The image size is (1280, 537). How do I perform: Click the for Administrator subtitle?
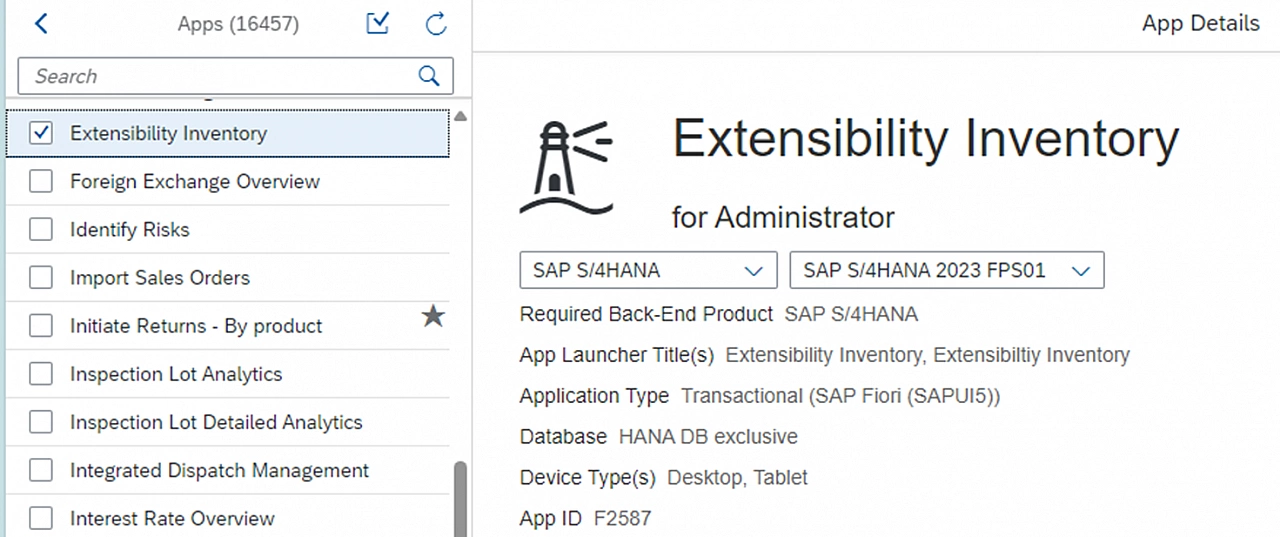click(x=783, y=217)
